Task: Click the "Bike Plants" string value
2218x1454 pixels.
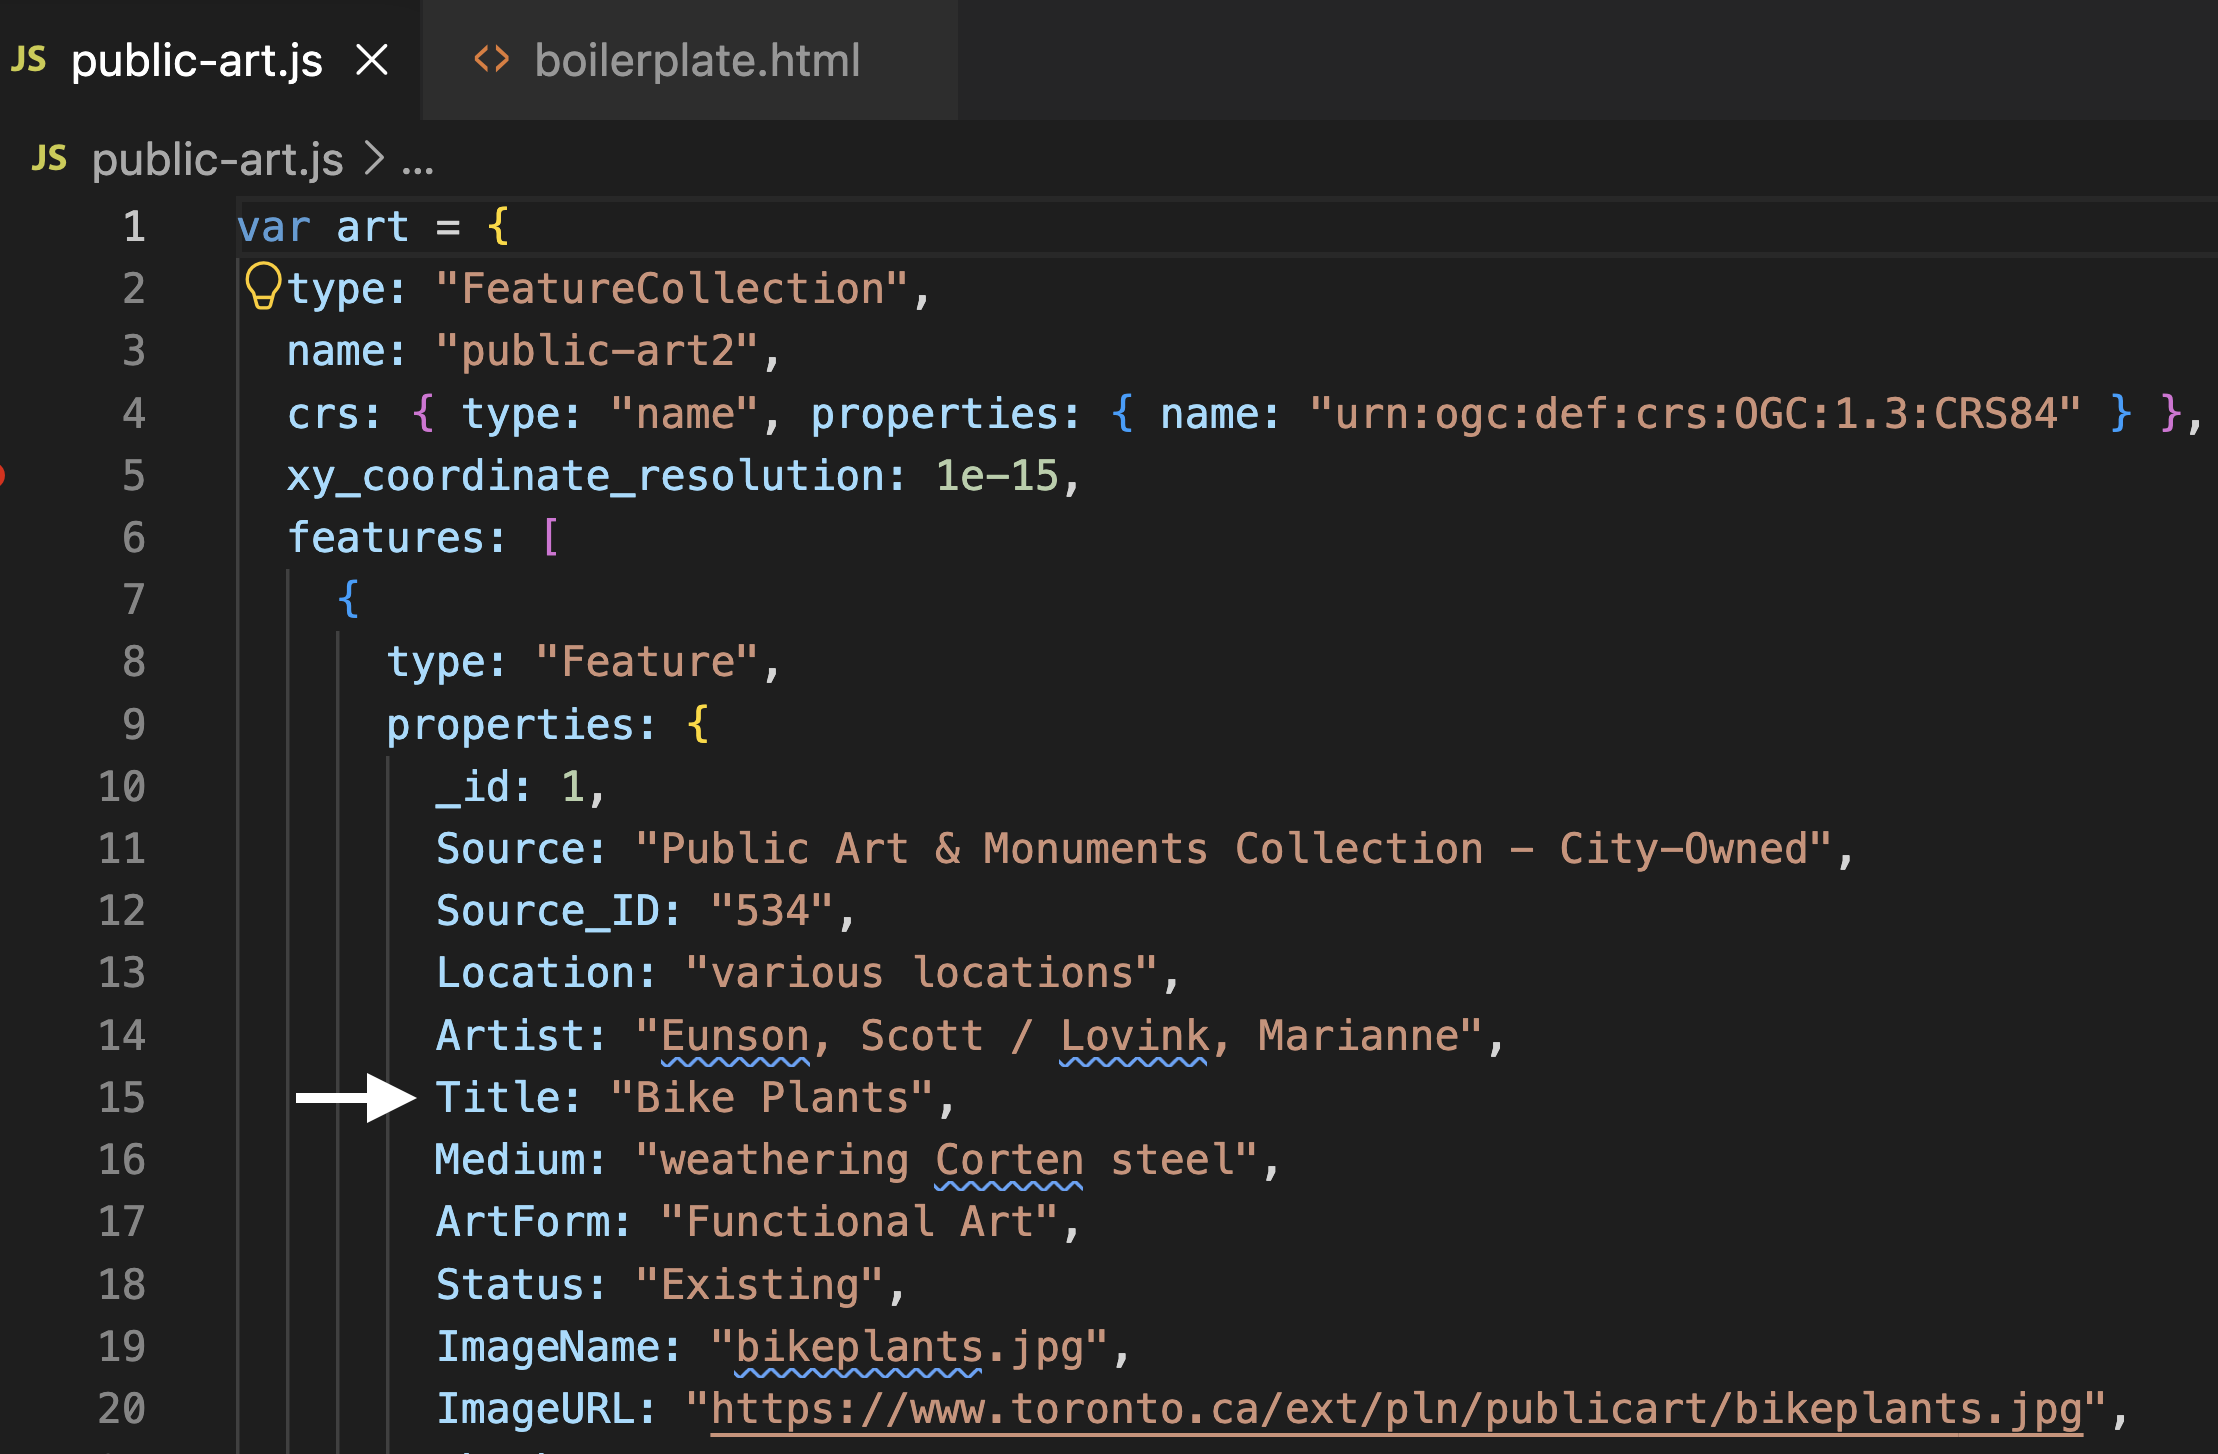Action: (772, 1098)
